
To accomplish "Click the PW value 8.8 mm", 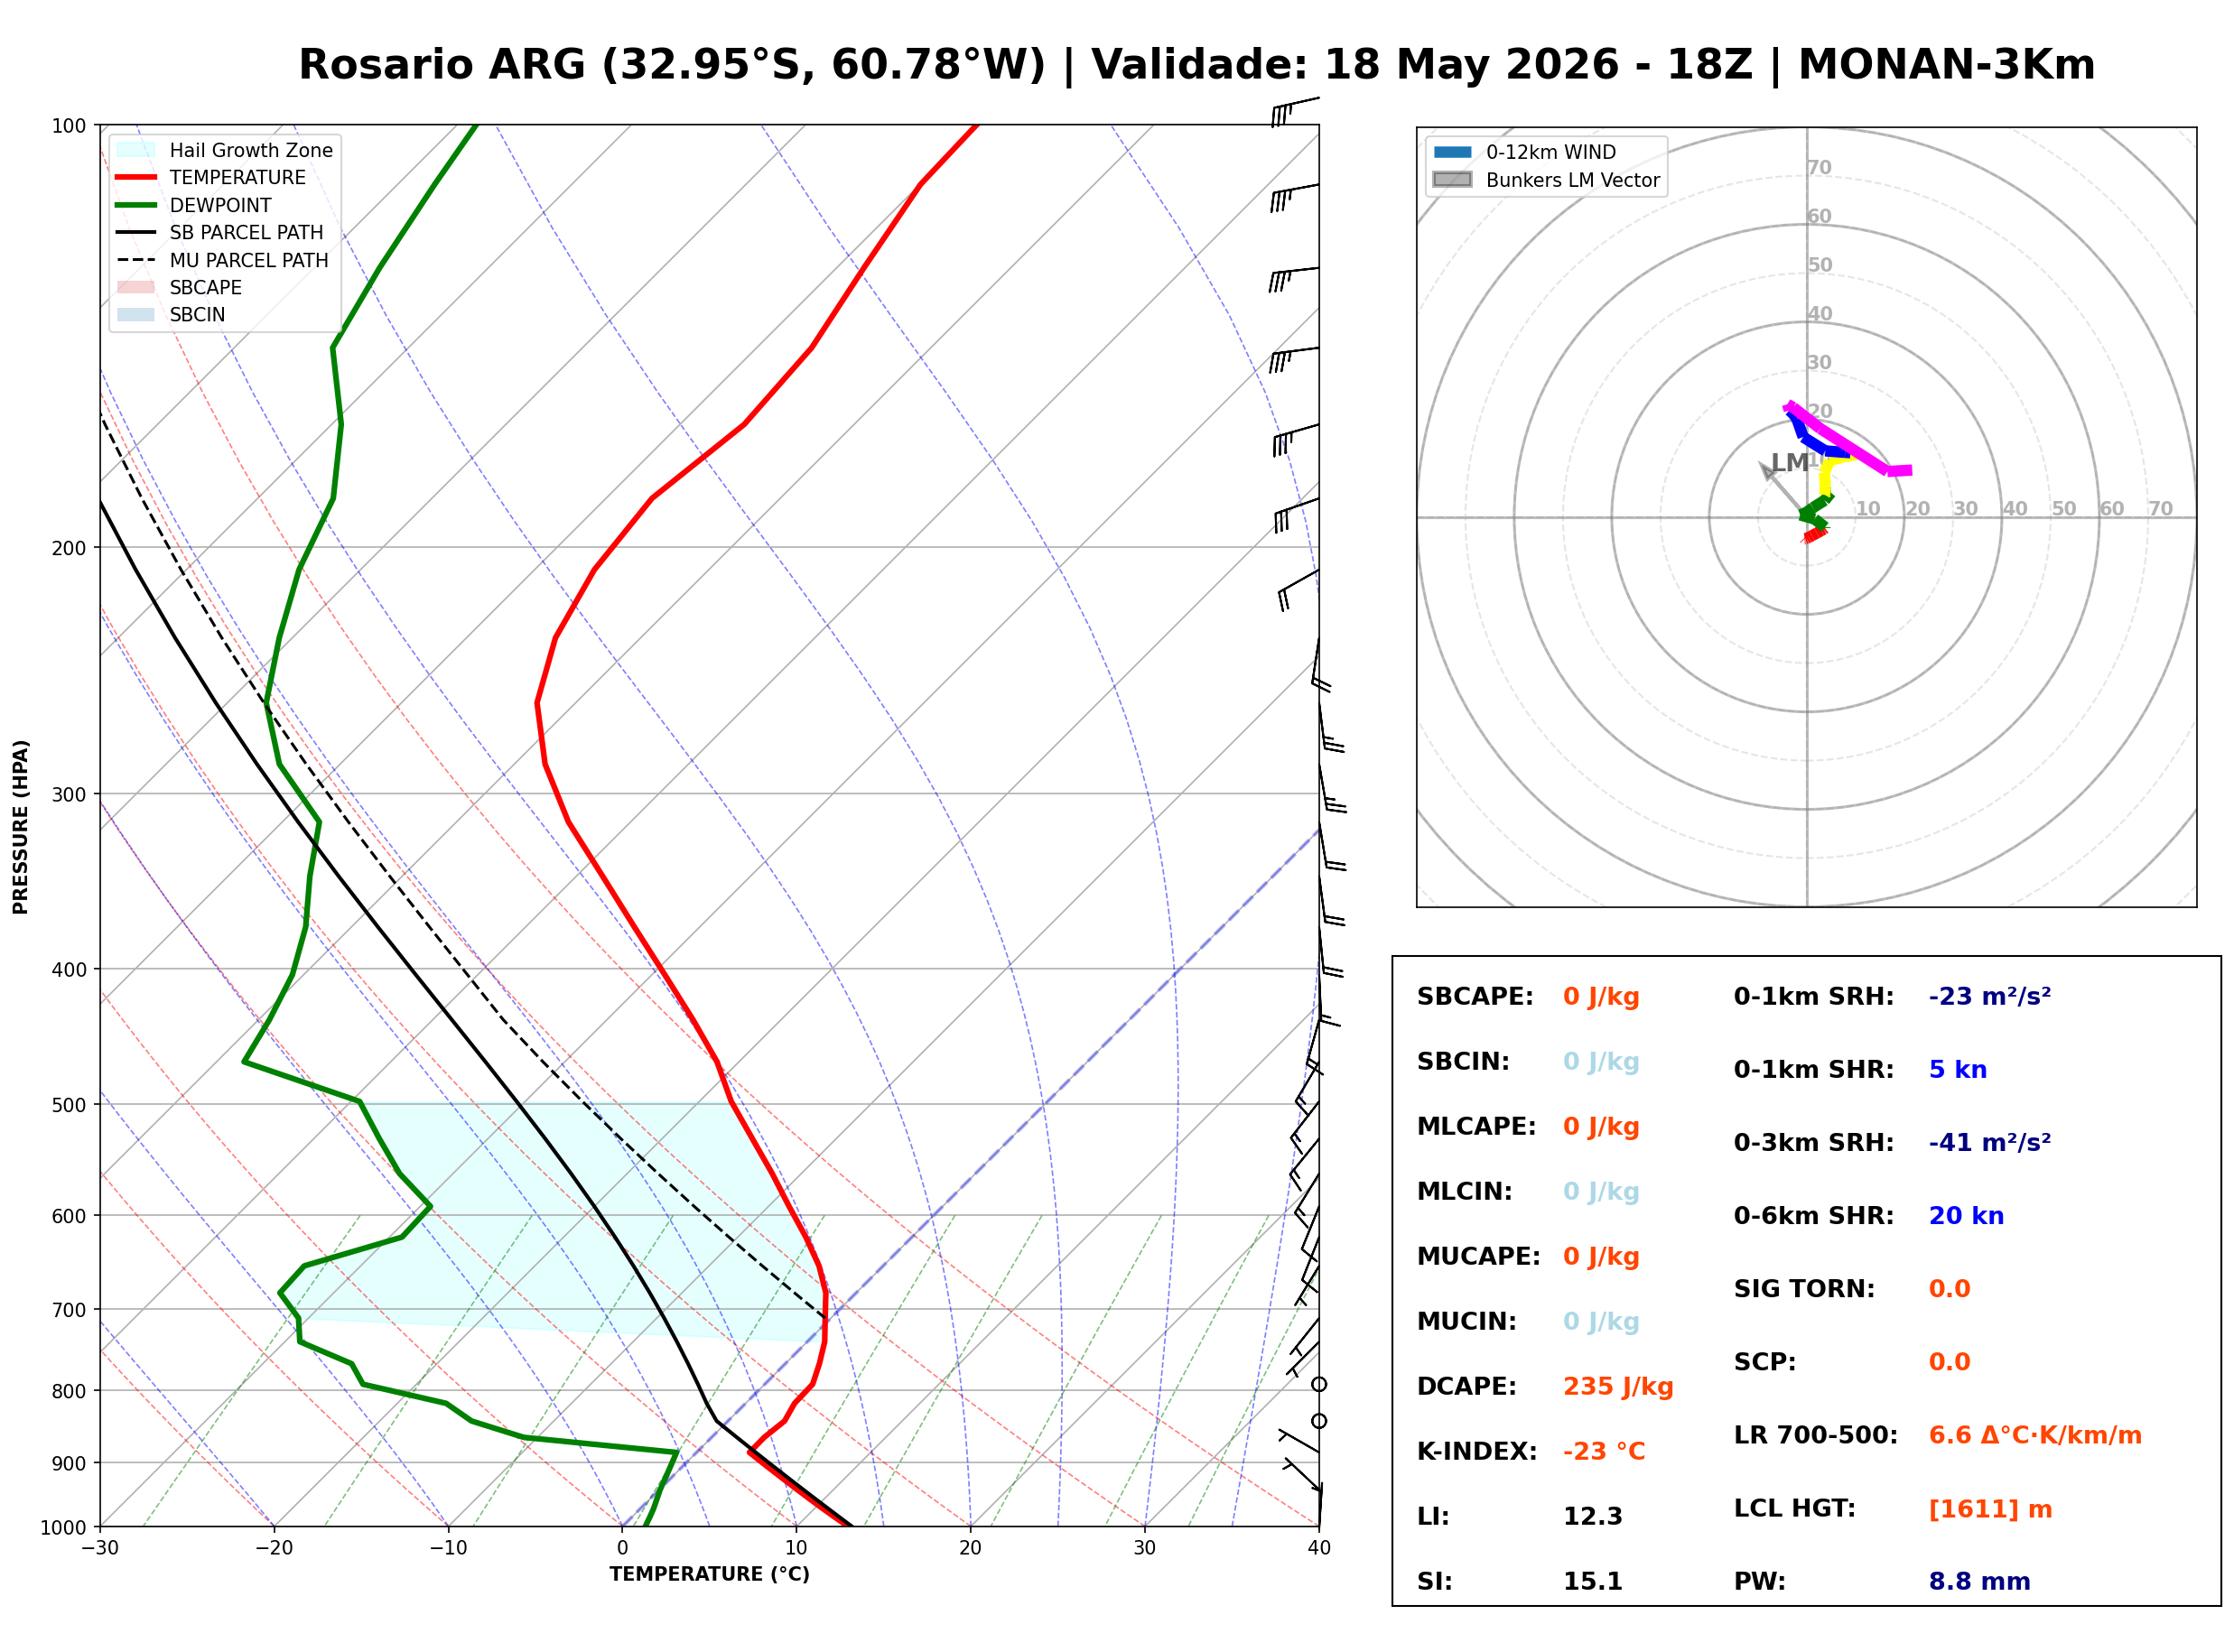I will tap(1979, 1582).
